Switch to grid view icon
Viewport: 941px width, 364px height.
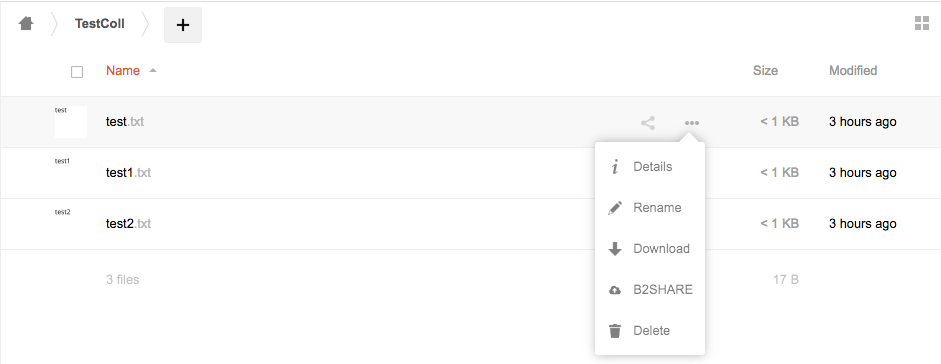coord(922,23)
